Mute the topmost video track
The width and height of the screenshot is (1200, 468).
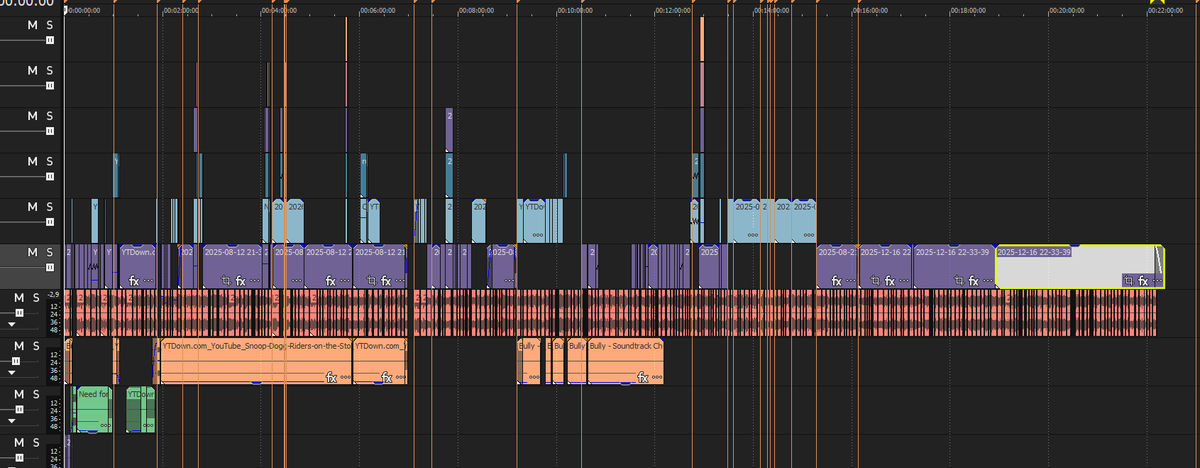click(32, 25)
